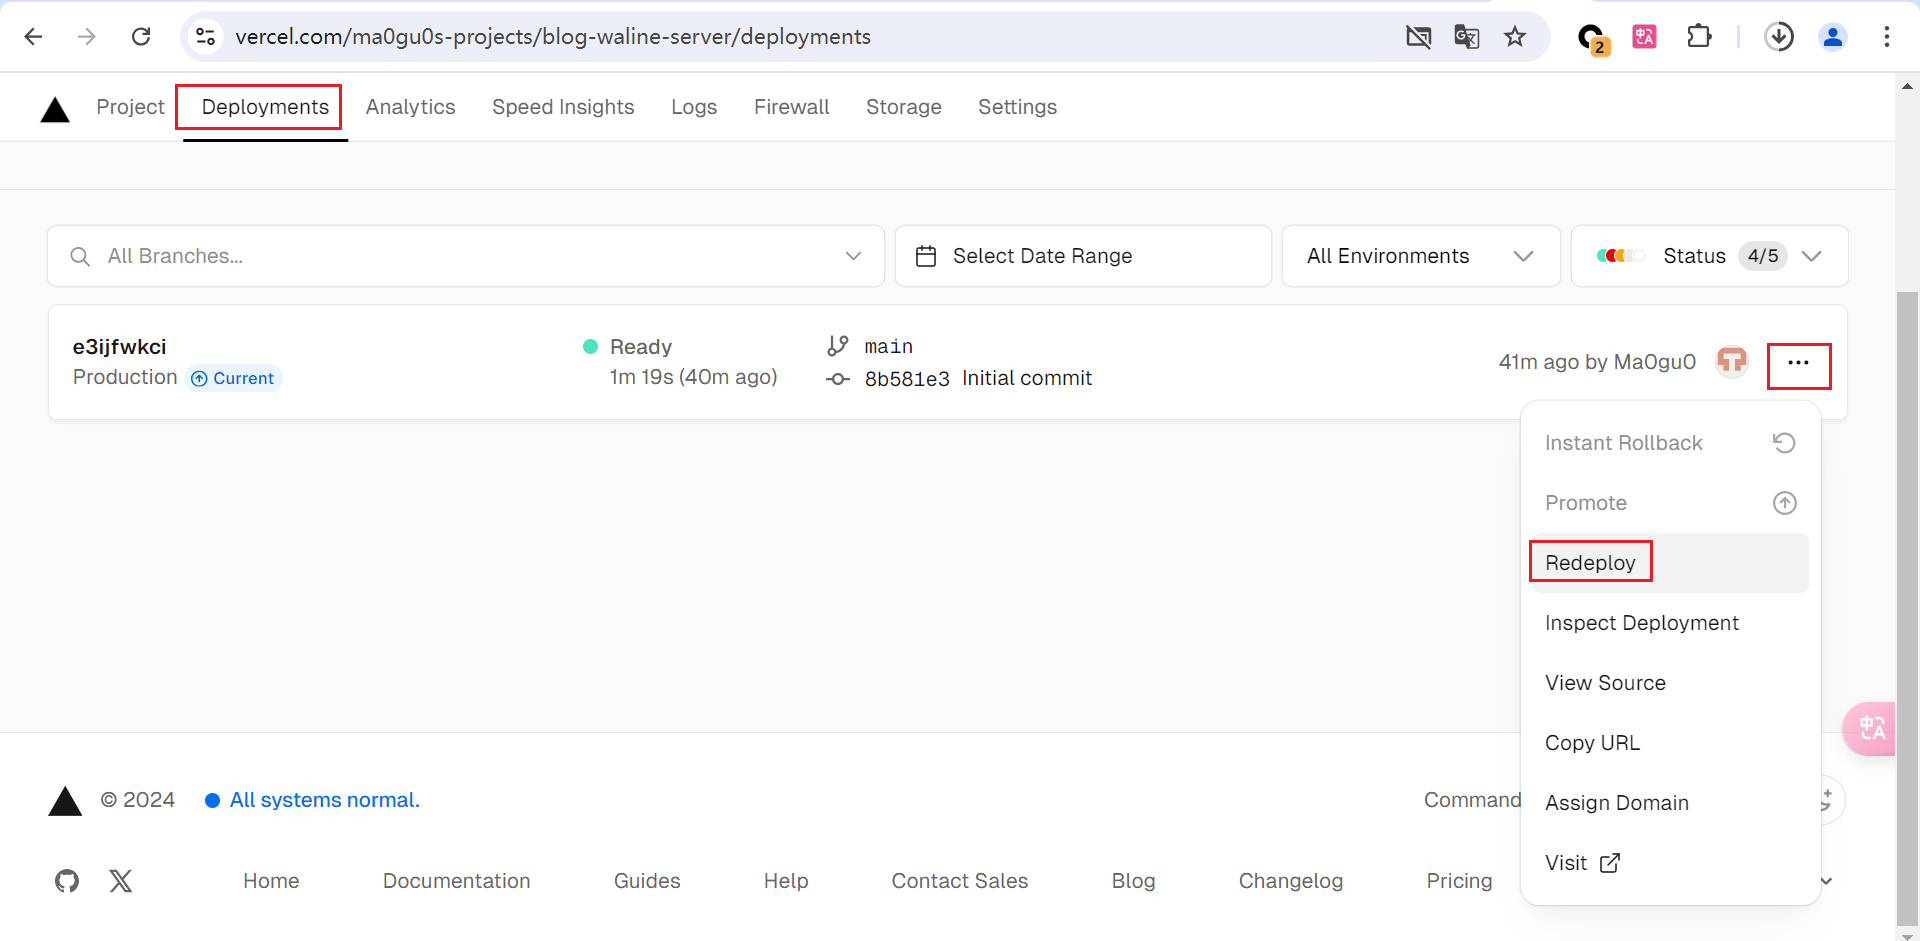Click the Vercel logo in footer

(65, 801)
